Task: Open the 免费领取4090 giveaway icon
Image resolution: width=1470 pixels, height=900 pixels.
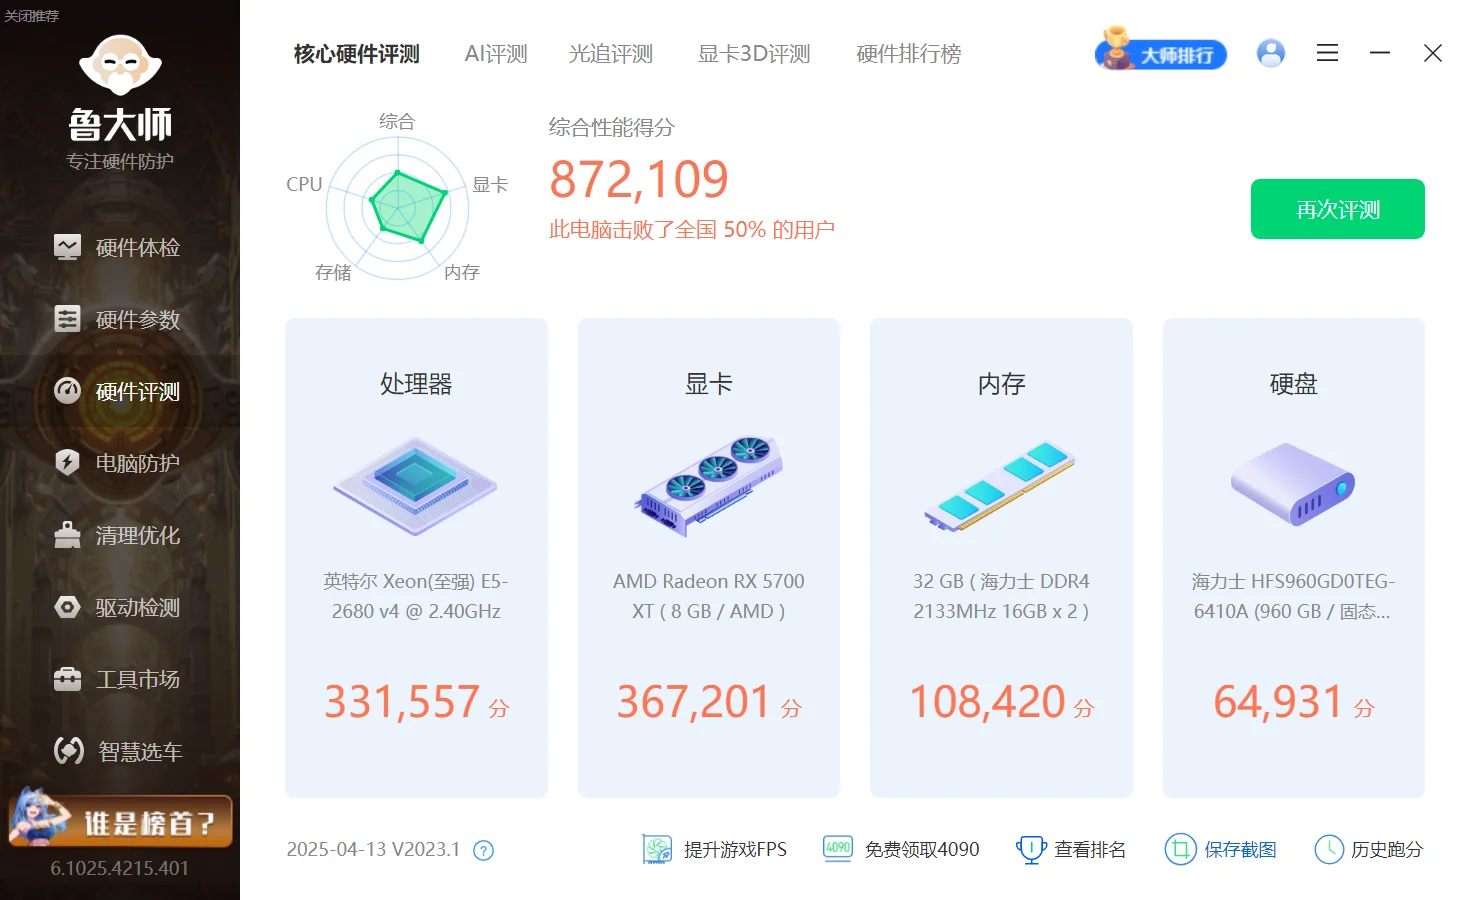Action: 836,849
